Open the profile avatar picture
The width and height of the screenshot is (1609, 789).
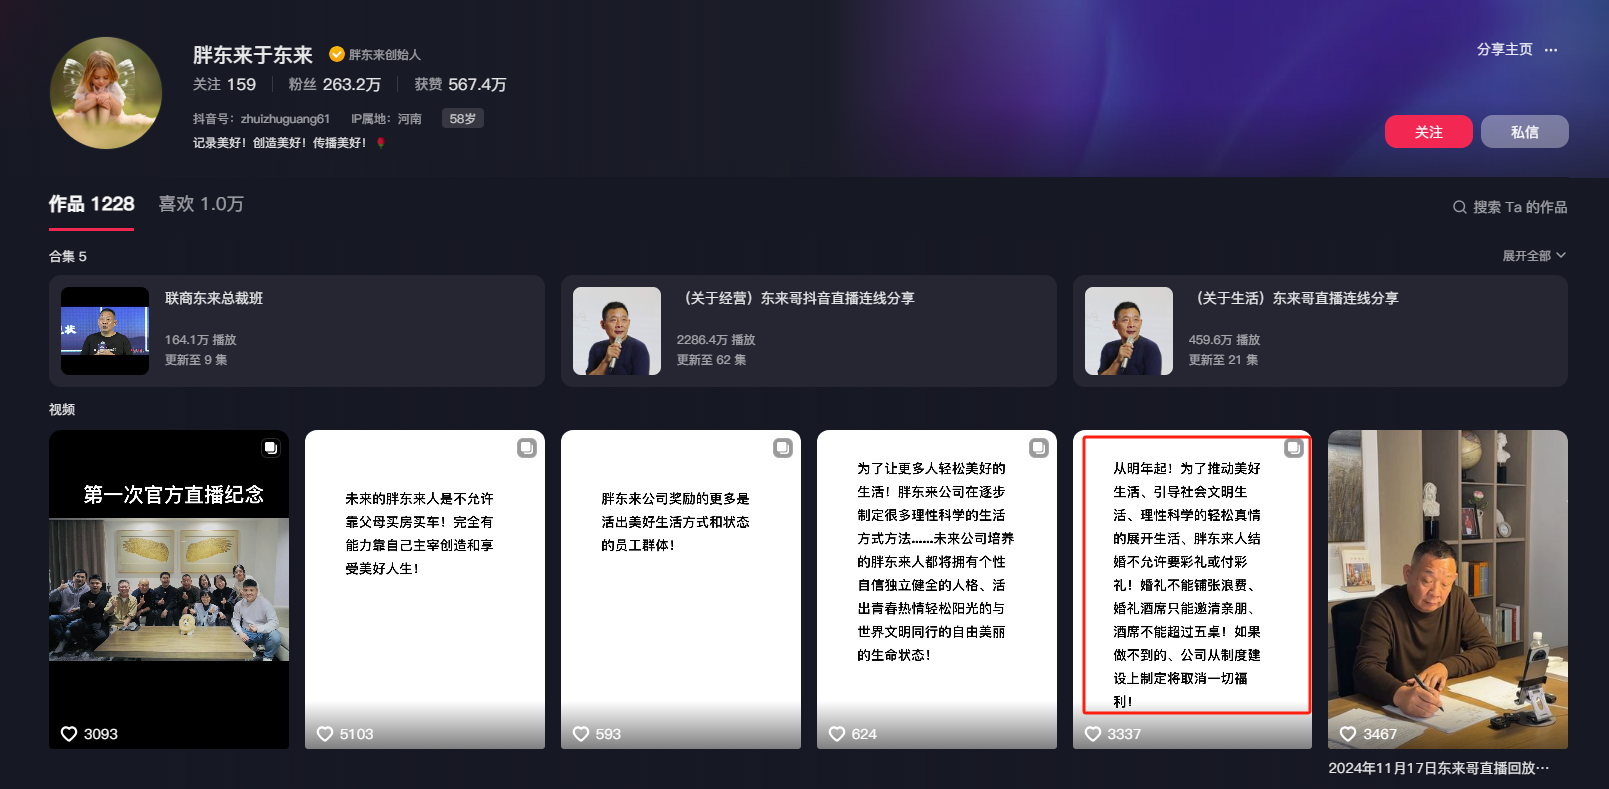click(106, 93)
